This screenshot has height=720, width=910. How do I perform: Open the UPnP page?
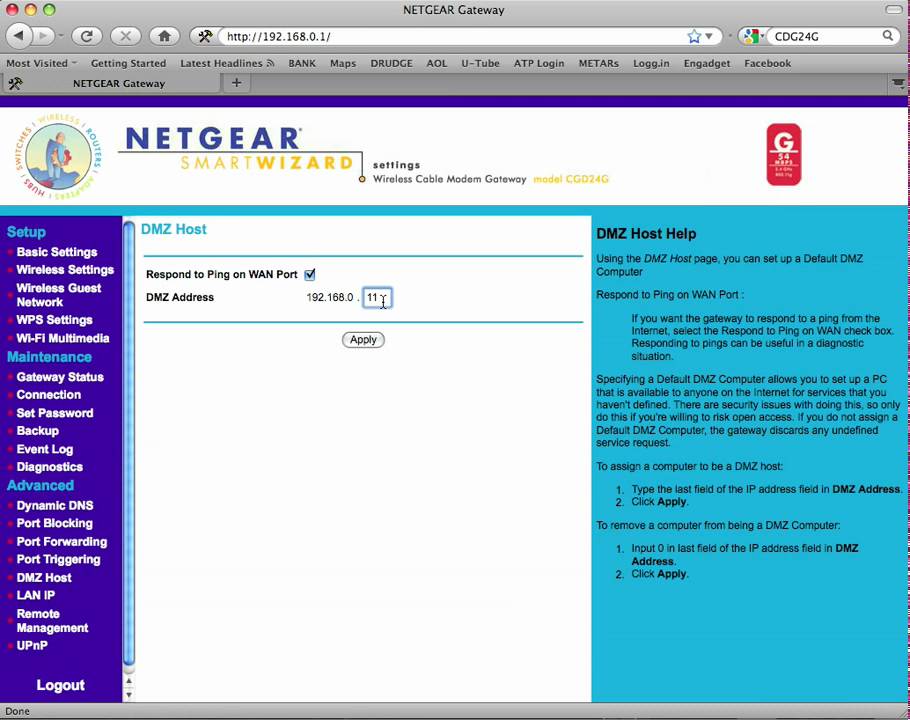[x=32, y=645]
